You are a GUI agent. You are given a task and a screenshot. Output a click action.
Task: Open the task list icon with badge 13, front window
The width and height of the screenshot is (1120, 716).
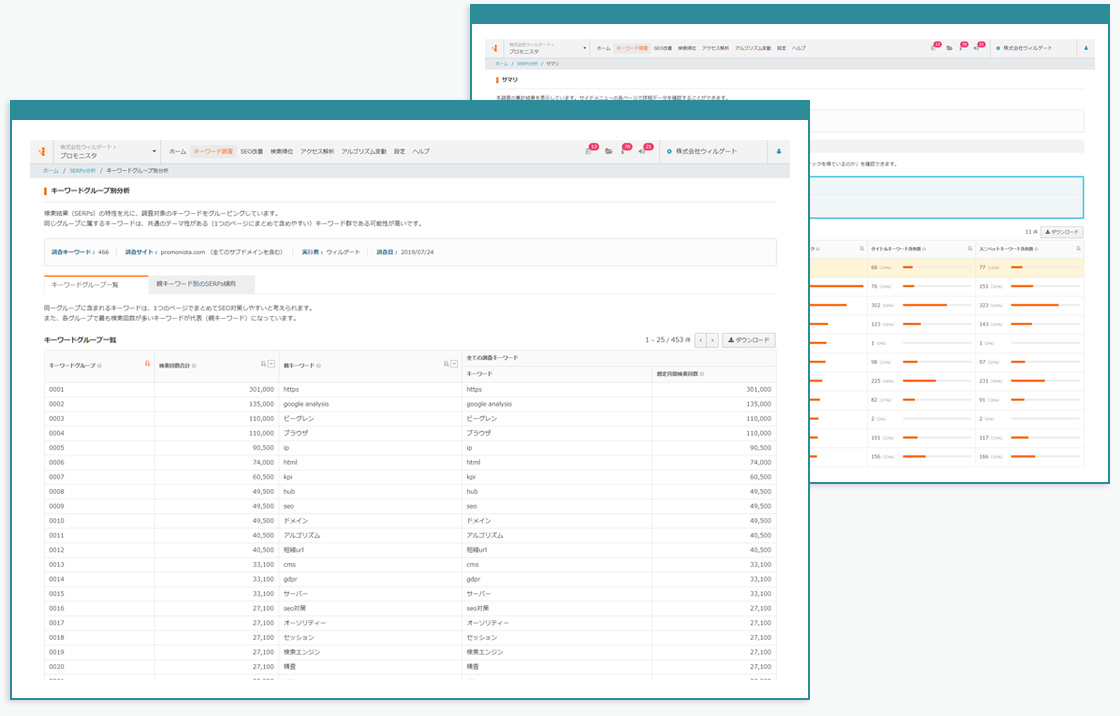590,150
